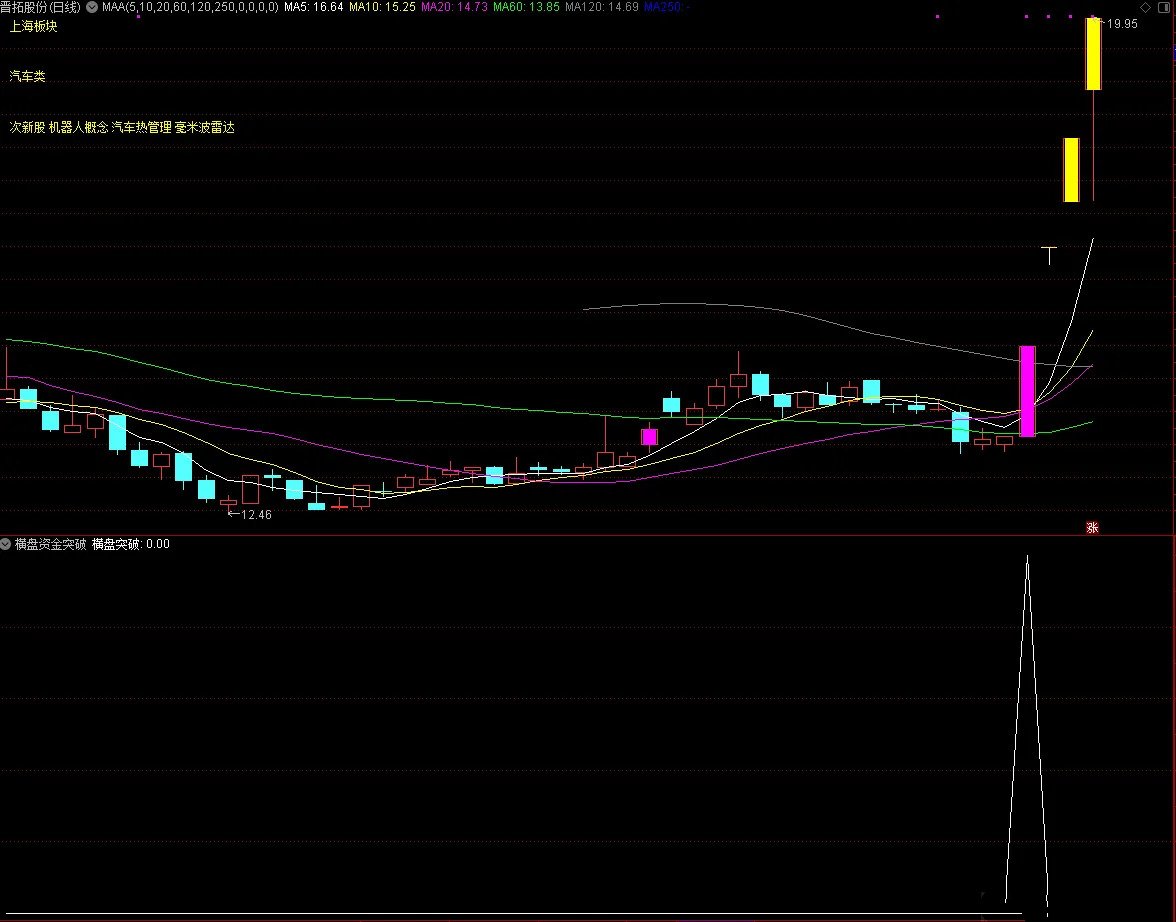Click the 横盘资金突破 indicator name
The width and height of the screenshot is (1176, 922).
50,544
